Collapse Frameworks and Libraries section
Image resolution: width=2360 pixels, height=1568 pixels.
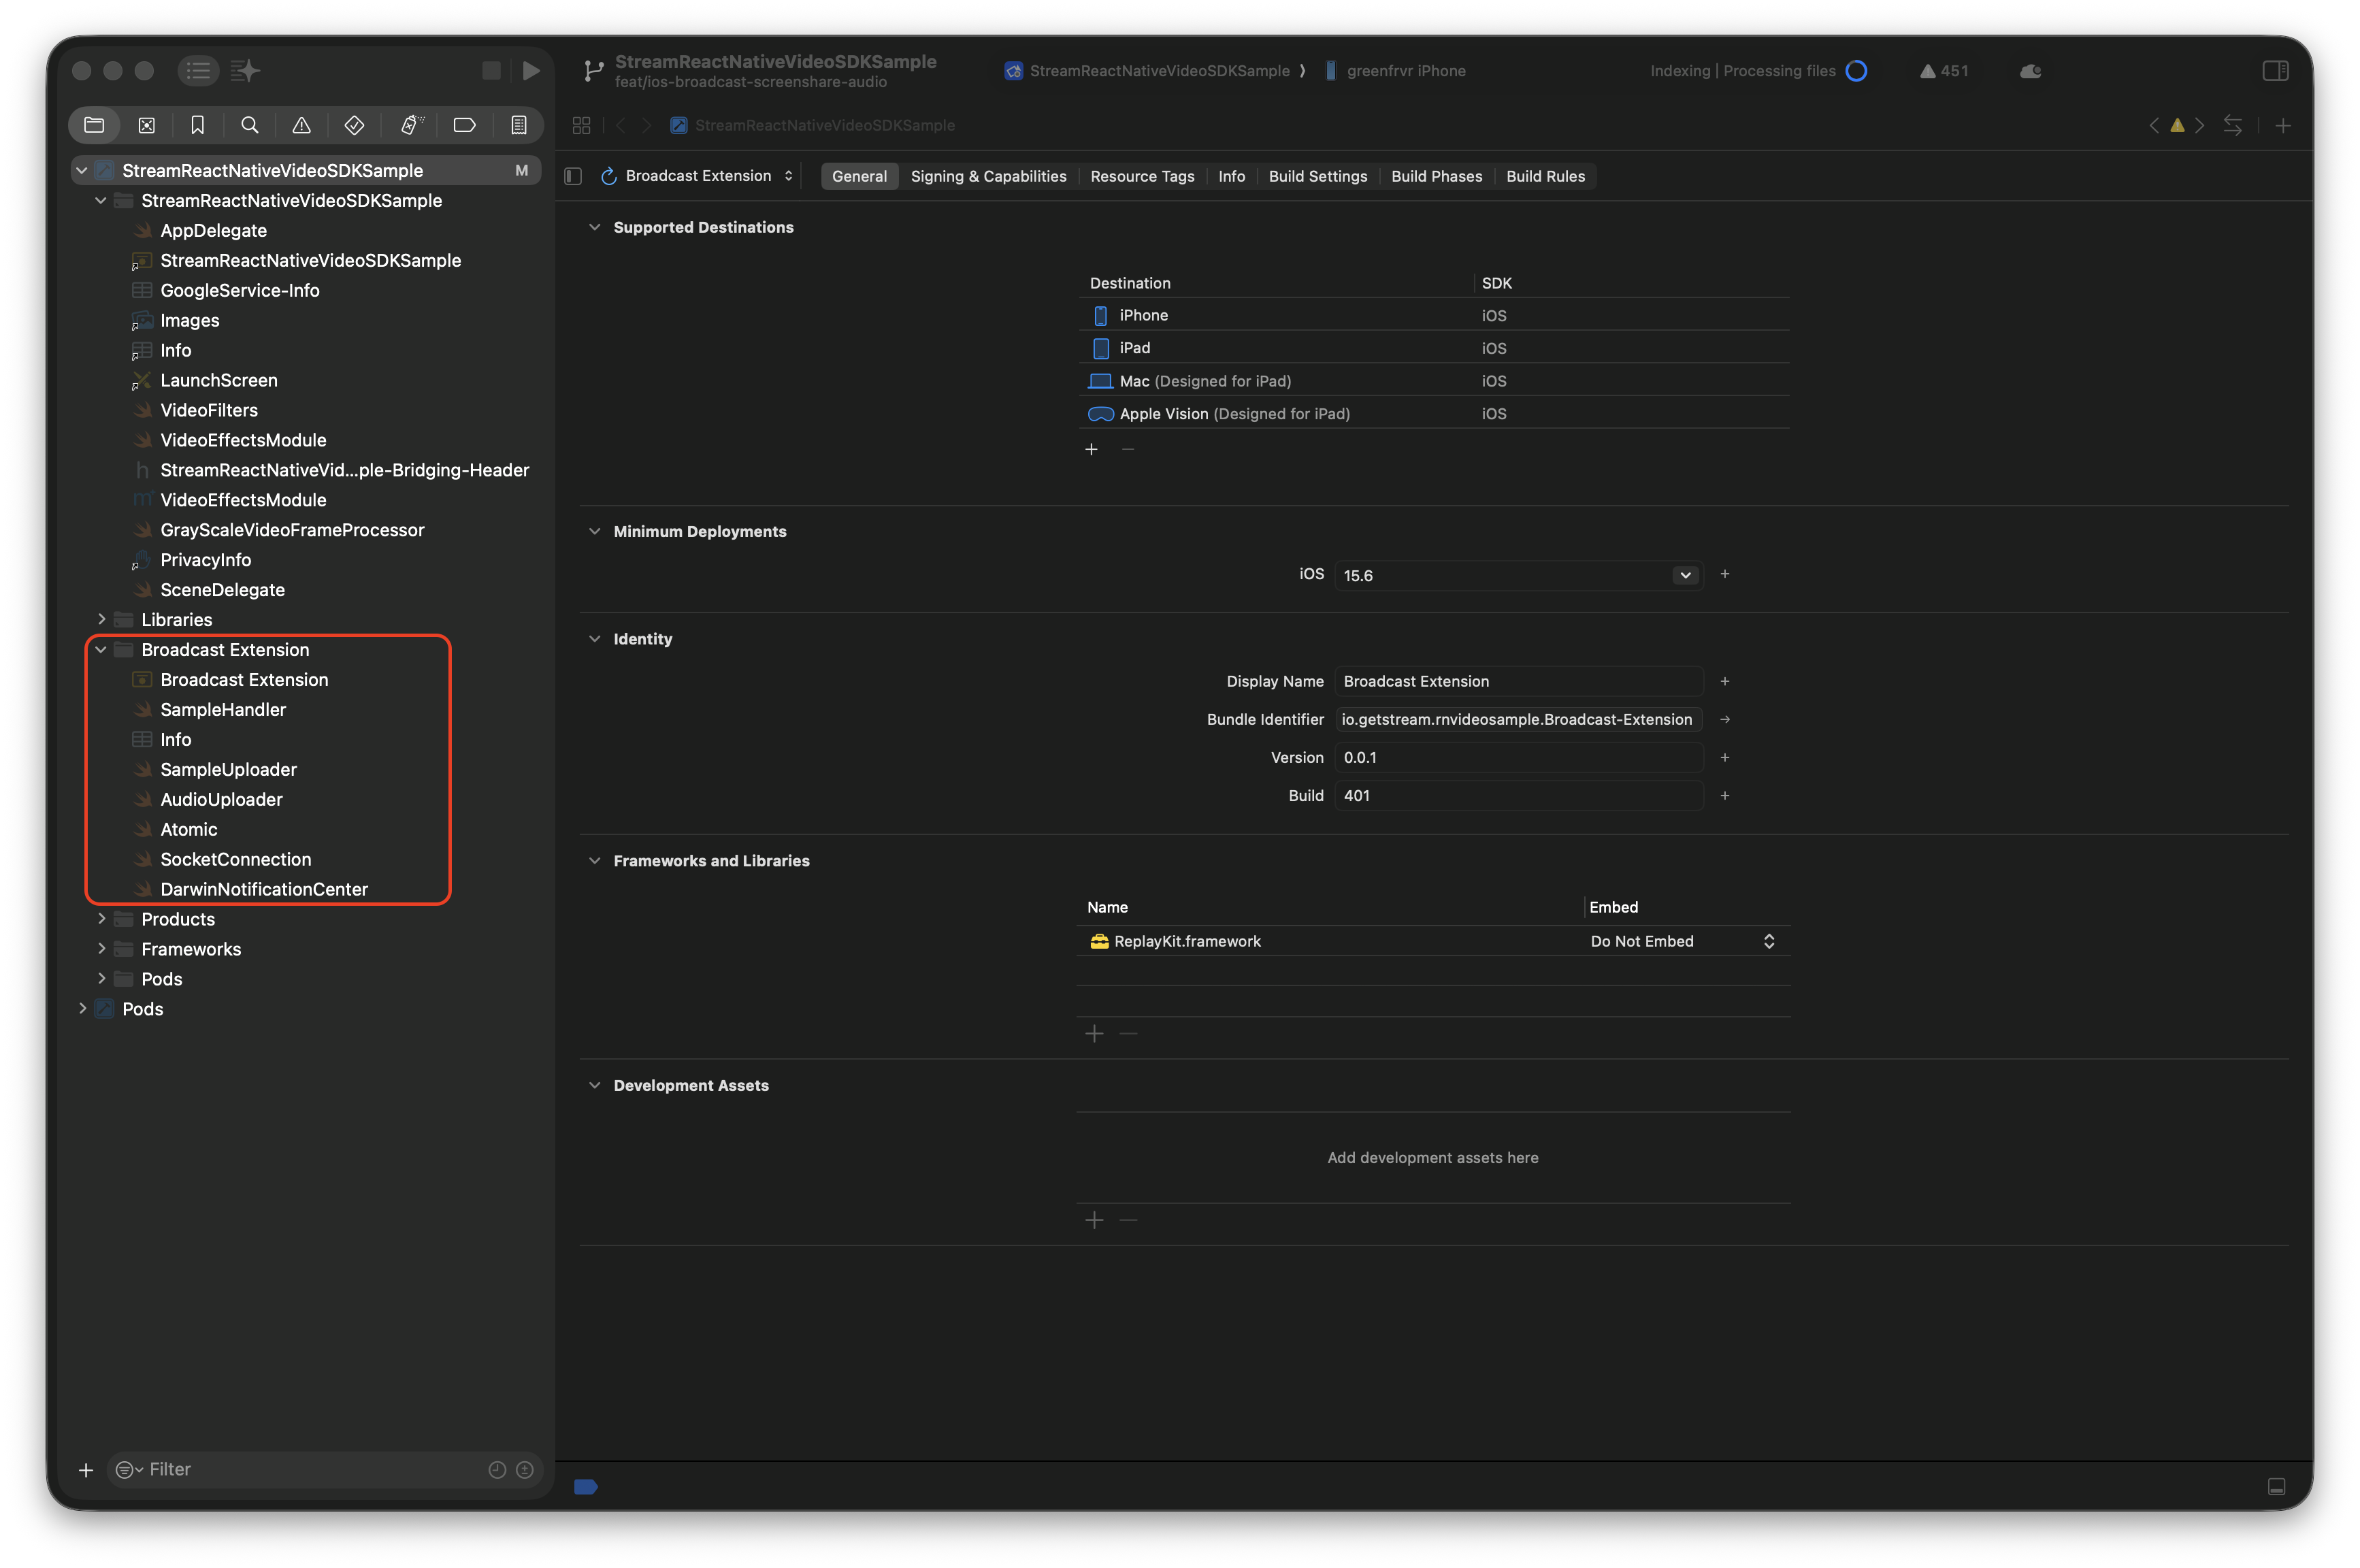coord(595,861)
